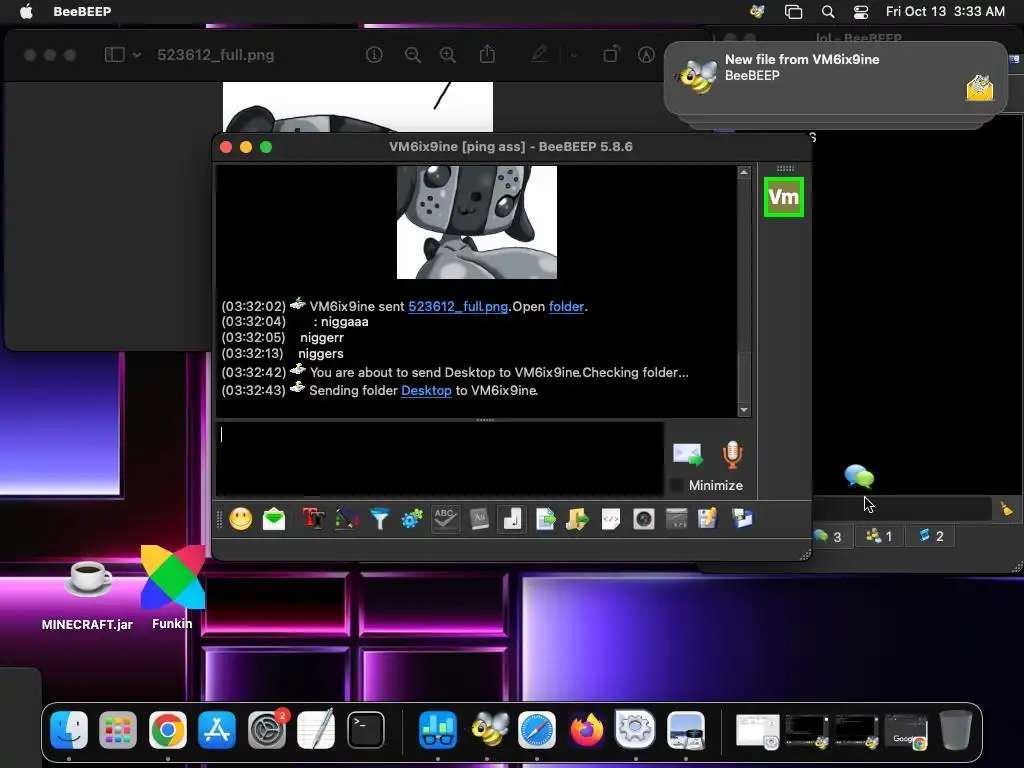The height and width of the screenshot is (768, 1024).
Task: Open the font color palette icon
Action: pyautogui.click(x=347, y=519)
